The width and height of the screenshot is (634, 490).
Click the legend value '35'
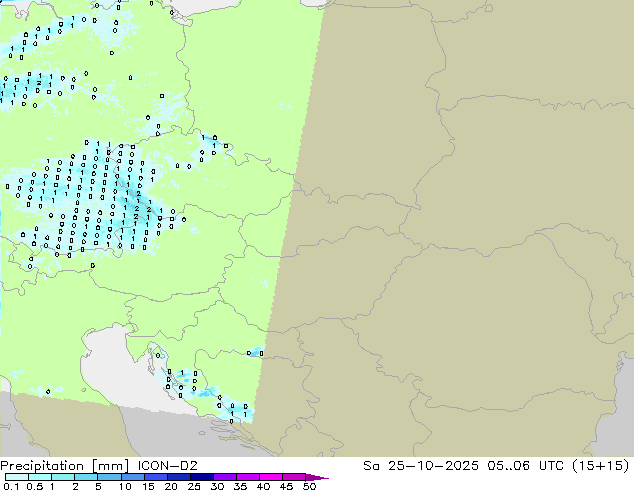(241, 486)
